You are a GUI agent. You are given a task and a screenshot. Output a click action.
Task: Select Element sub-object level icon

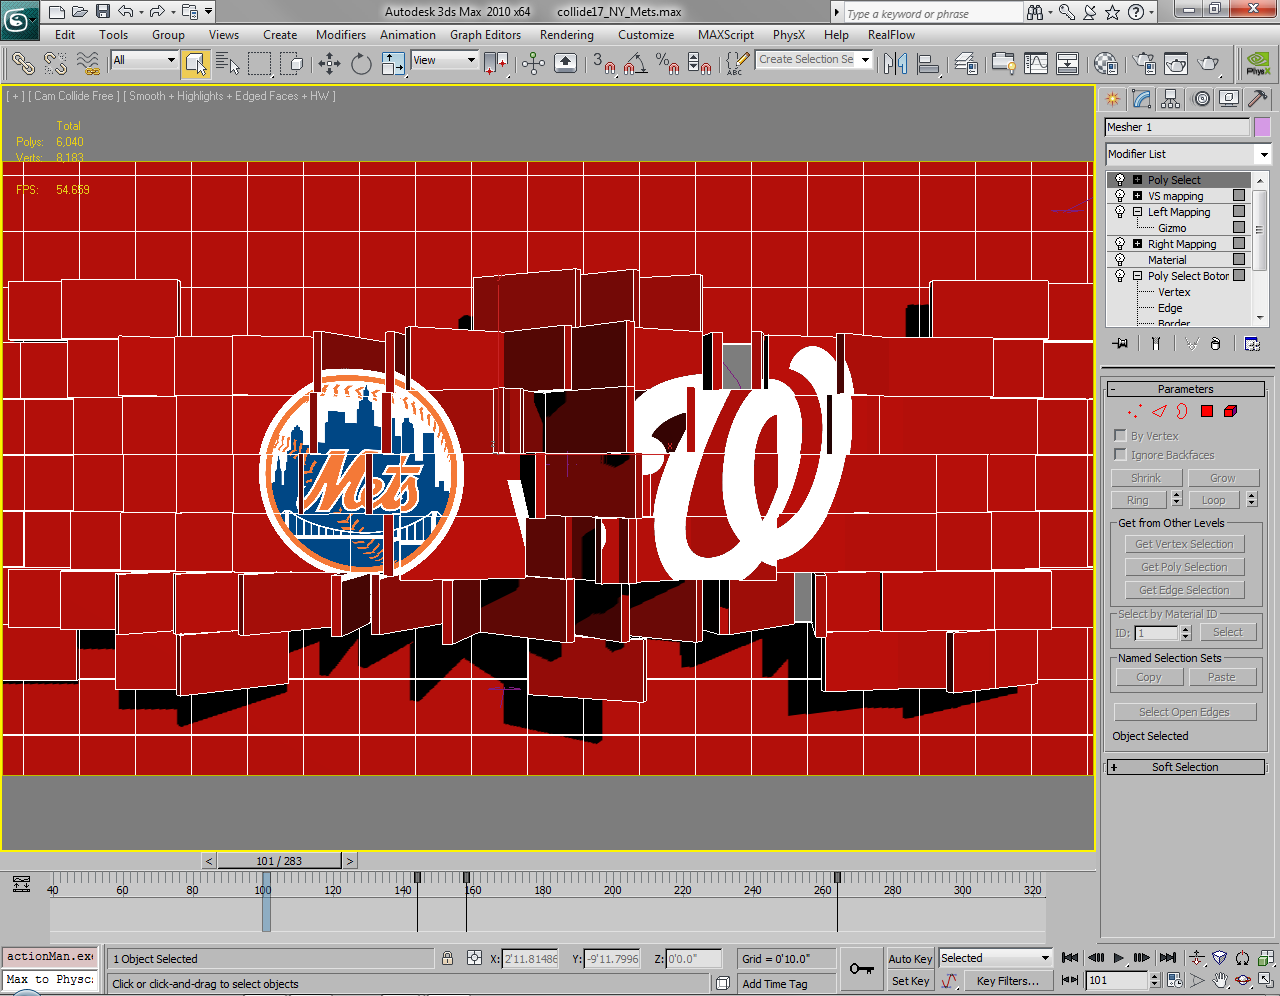pos(1230,411)
